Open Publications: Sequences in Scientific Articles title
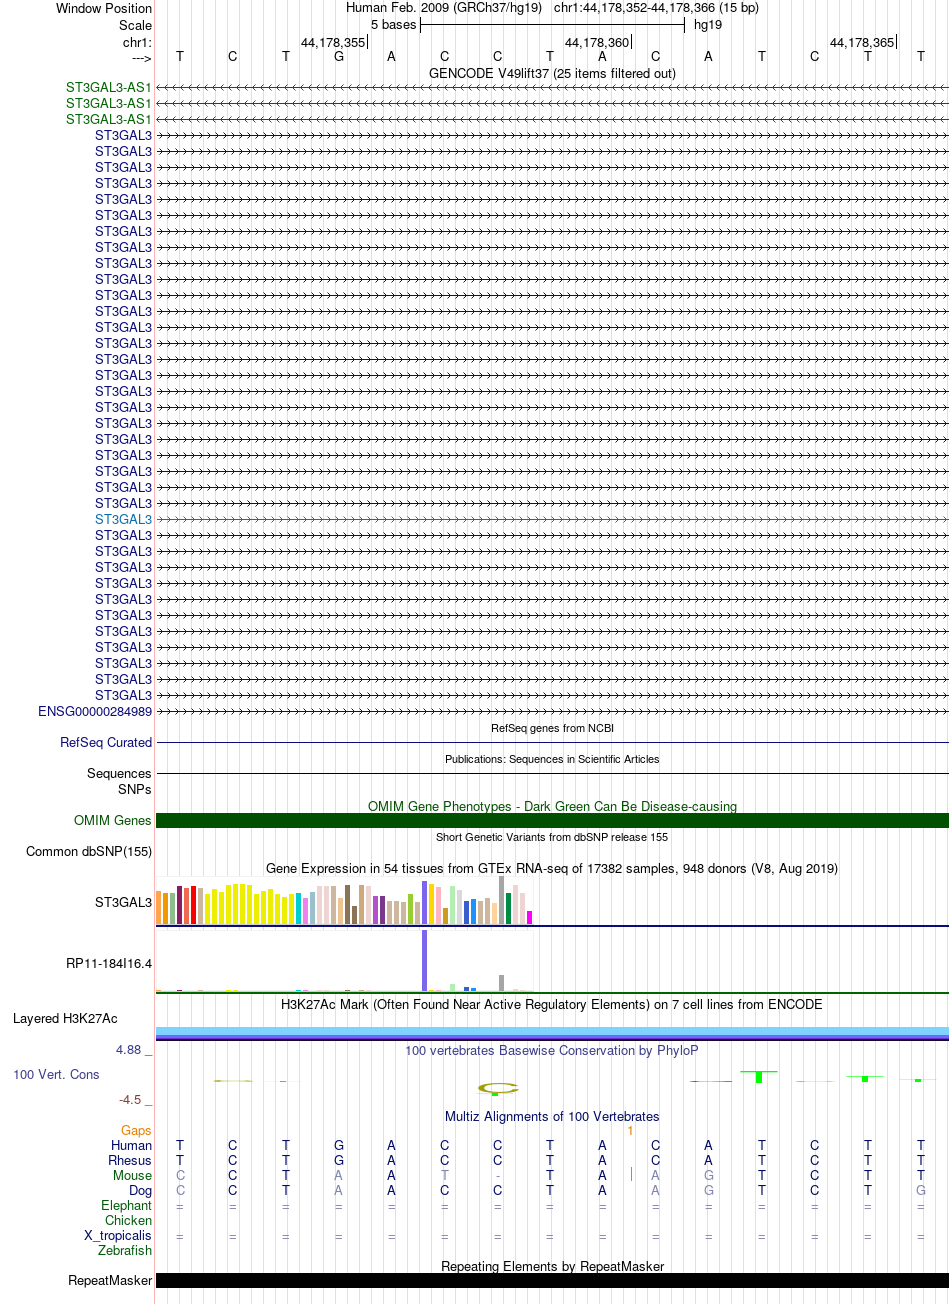Screen dimensions: 950x1304 [x=552, y=759]
